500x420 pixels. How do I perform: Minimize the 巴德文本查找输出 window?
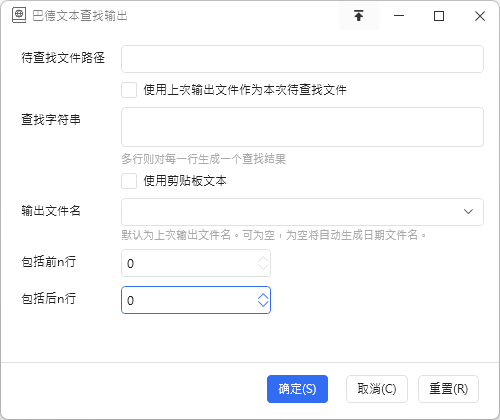(399, 16)
